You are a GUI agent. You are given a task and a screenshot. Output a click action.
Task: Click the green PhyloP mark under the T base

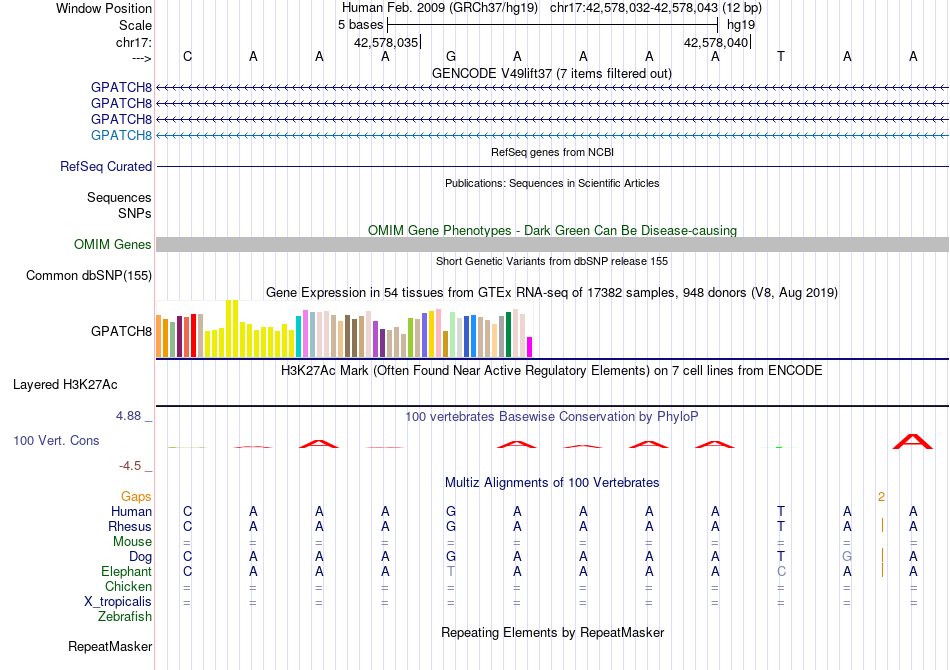(779, 448)
